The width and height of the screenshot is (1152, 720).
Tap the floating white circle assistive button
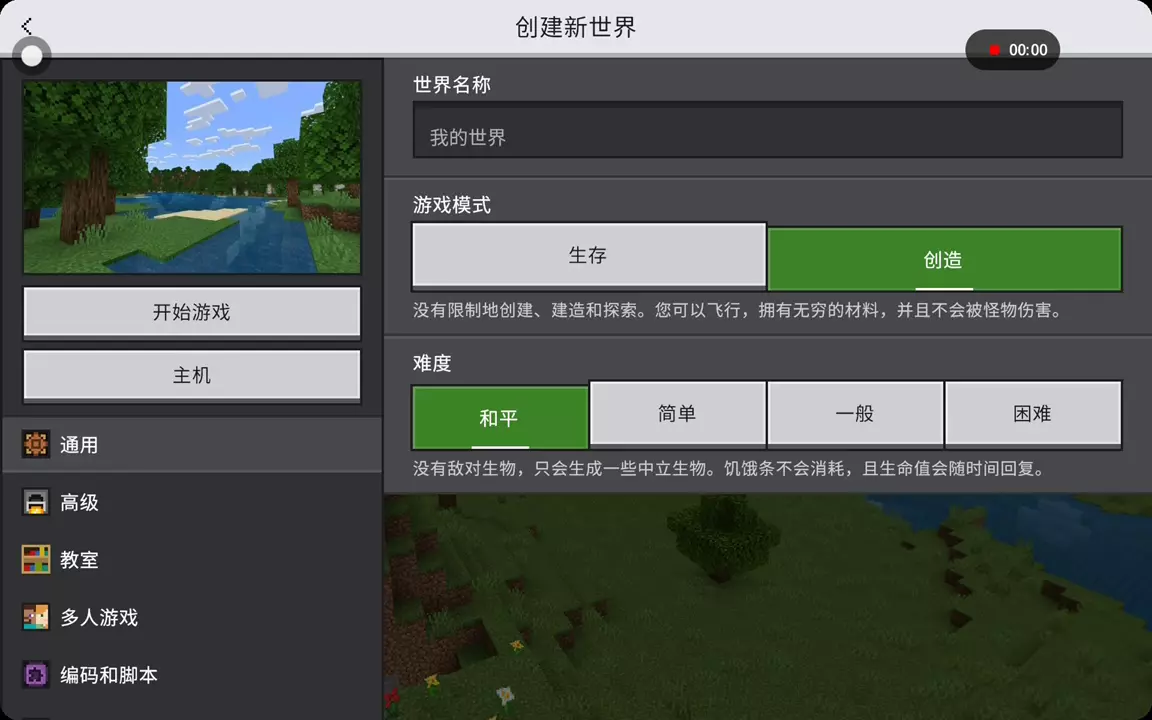pos(32,56)
